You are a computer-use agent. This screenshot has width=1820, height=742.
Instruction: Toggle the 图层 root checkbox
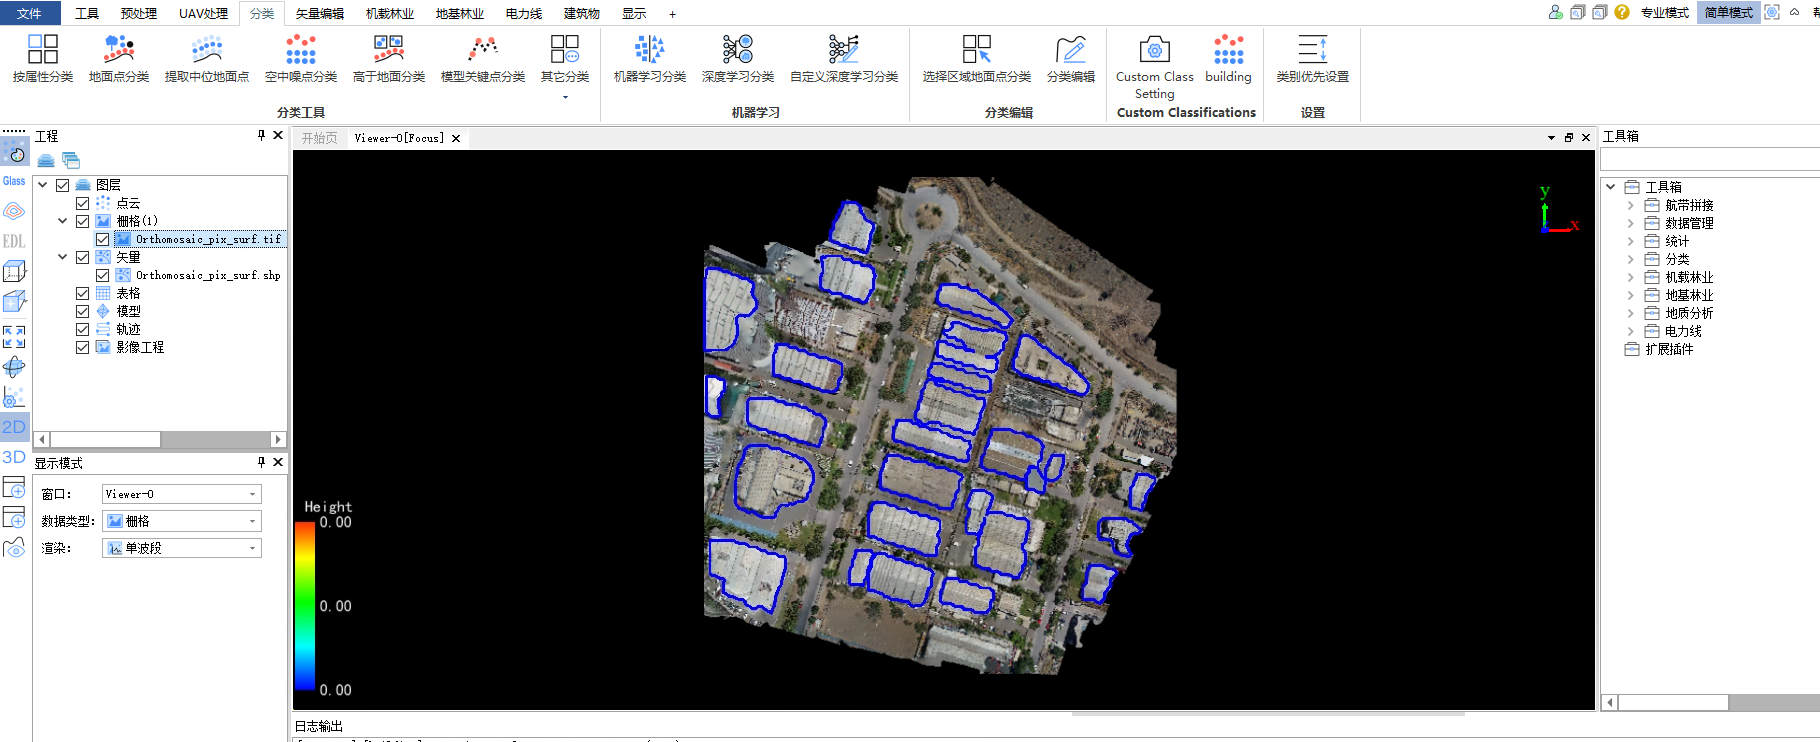63,185
